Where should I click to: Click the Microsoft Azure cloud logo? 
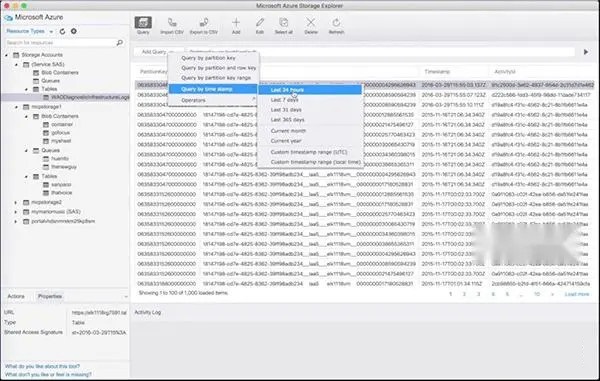pyautogui.click(x=8, y=18)
